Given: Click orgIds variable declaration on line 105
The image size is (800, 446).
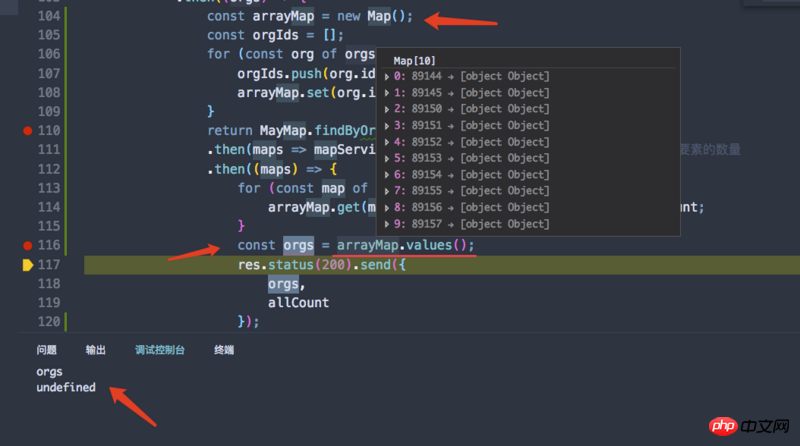Looking at the screenshot, I should pos(276,35).
